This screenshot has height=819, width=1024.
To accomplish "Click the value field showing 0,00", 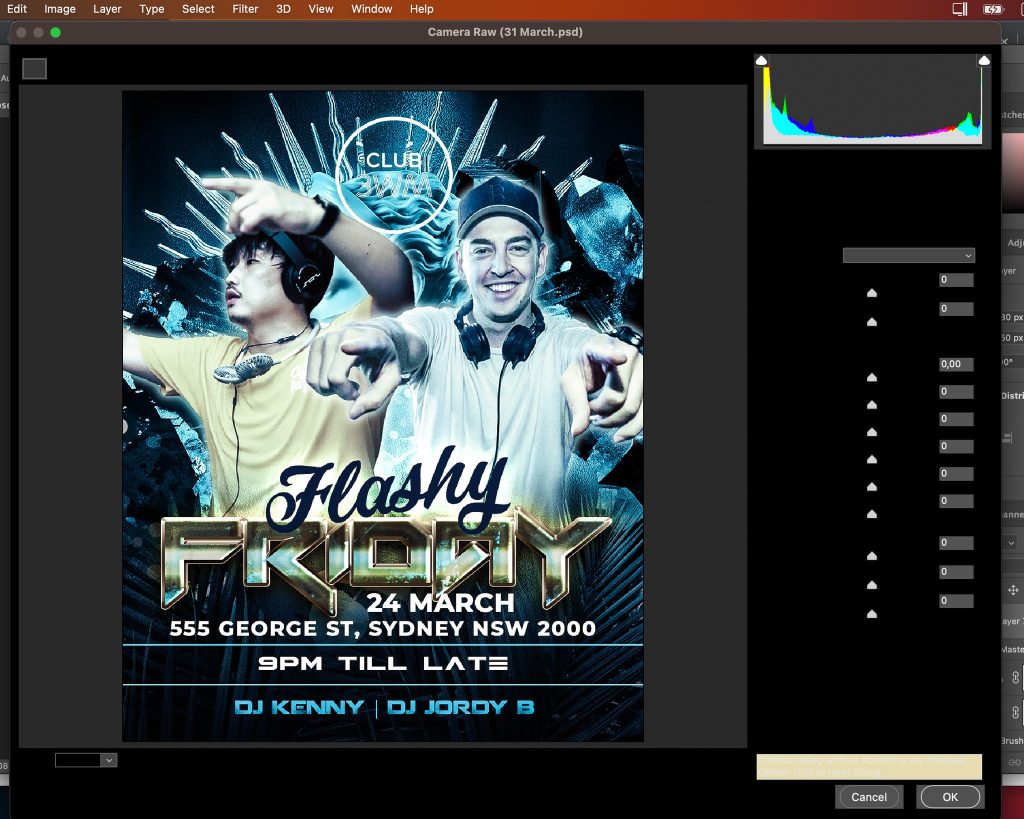I will (955, 364).
